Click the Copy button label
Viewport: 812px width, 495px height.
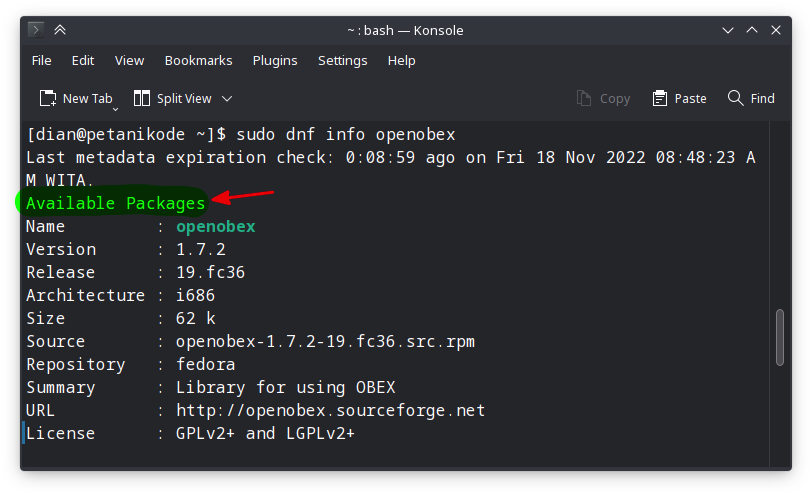click(615, 98)
